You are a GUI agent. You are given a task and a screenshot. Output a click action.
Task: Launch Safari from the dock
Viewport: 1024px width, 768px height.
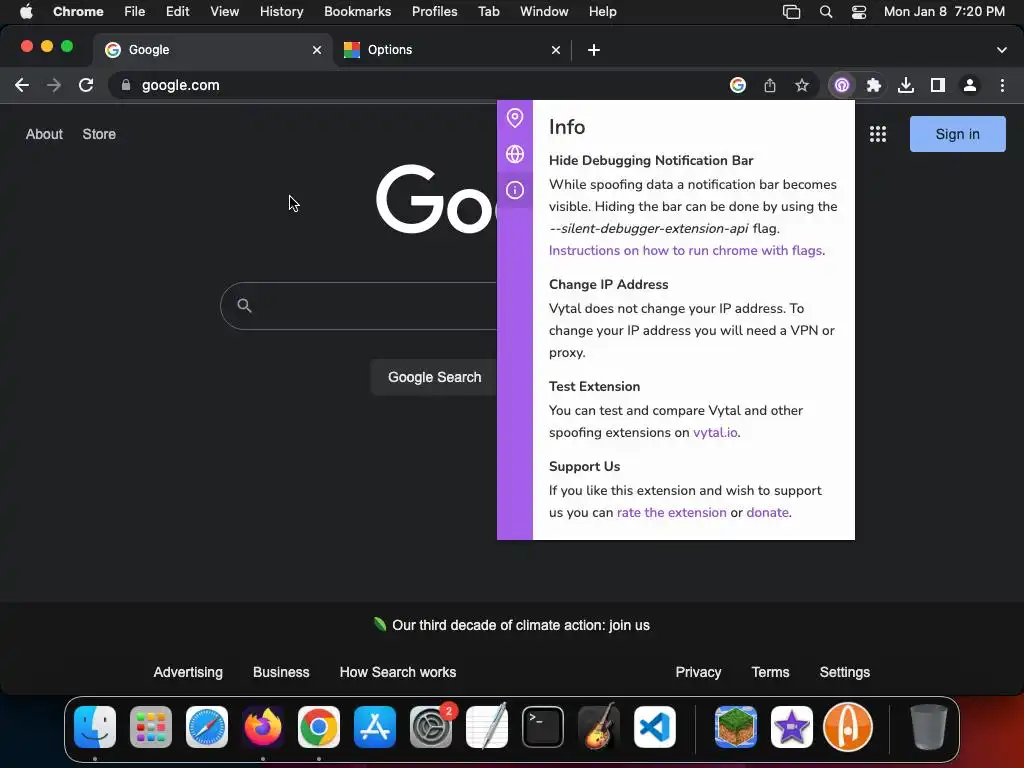click(207, 727)
